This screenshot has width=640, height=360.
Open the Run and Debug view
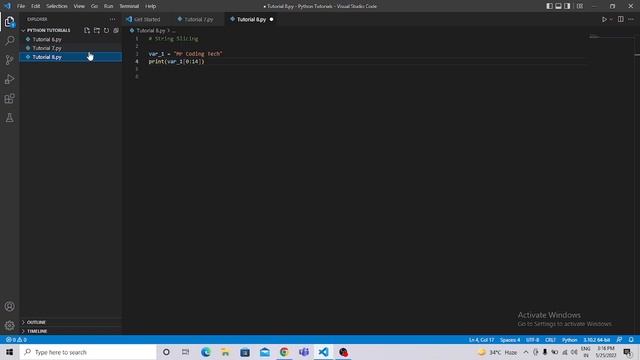(9, 79)
